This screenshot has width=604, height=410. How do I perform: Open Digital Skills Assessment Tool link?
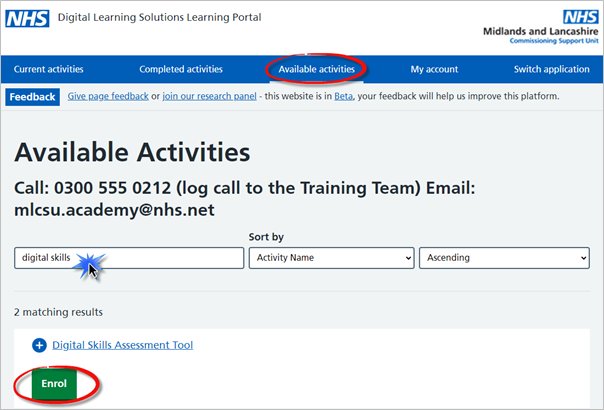[x=122, y=345]
